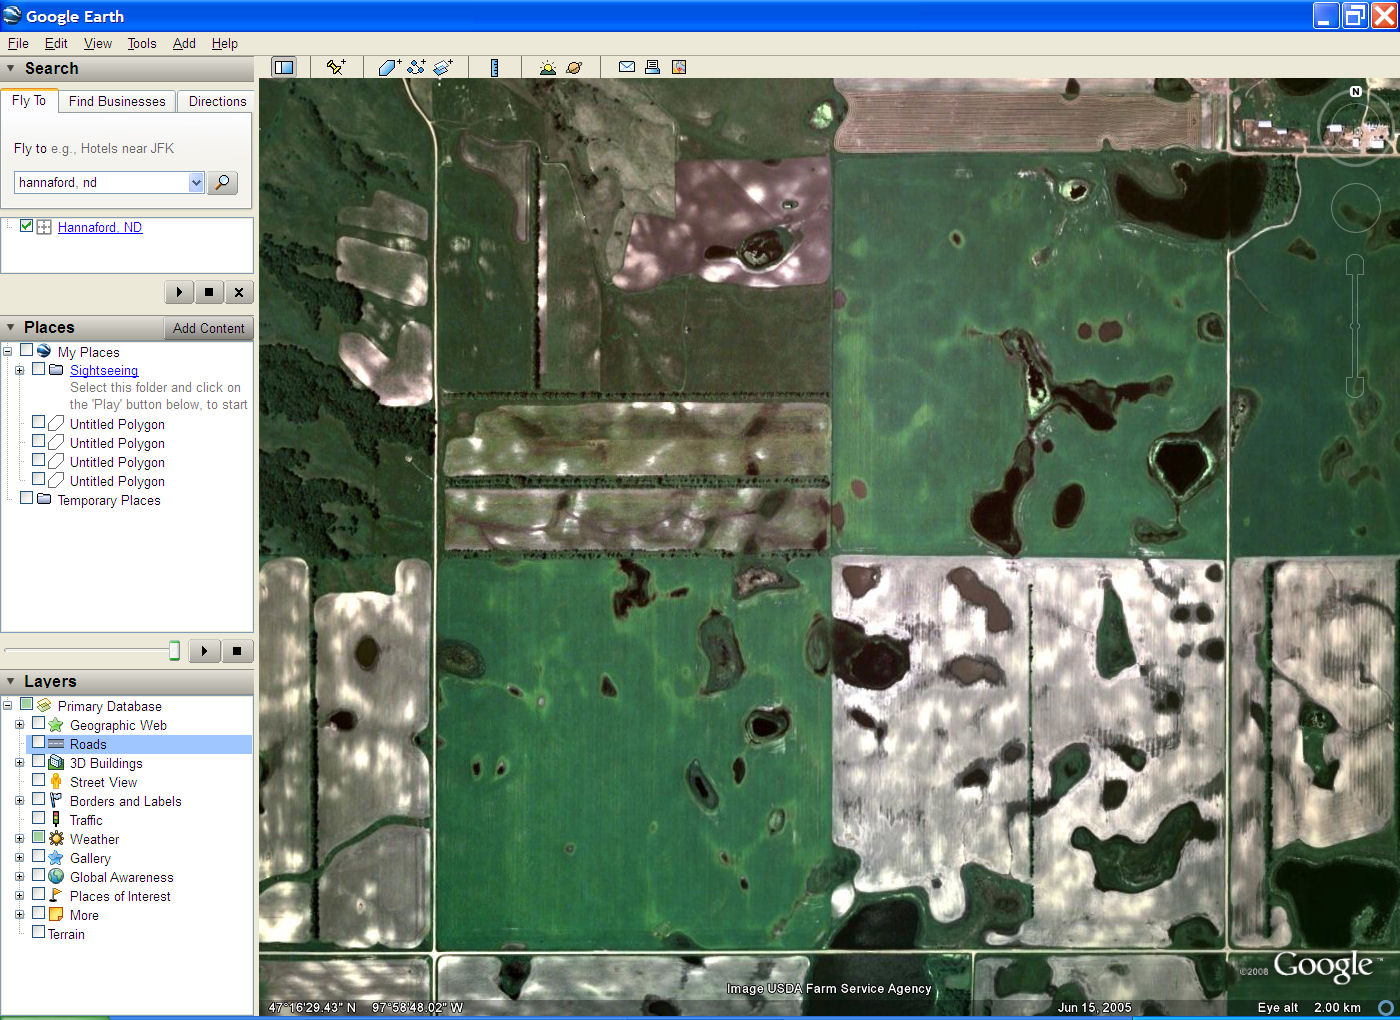Collapse the Places panel triangle
The height and width of the screenshot is (1020, 1400).
pos(10,327)
